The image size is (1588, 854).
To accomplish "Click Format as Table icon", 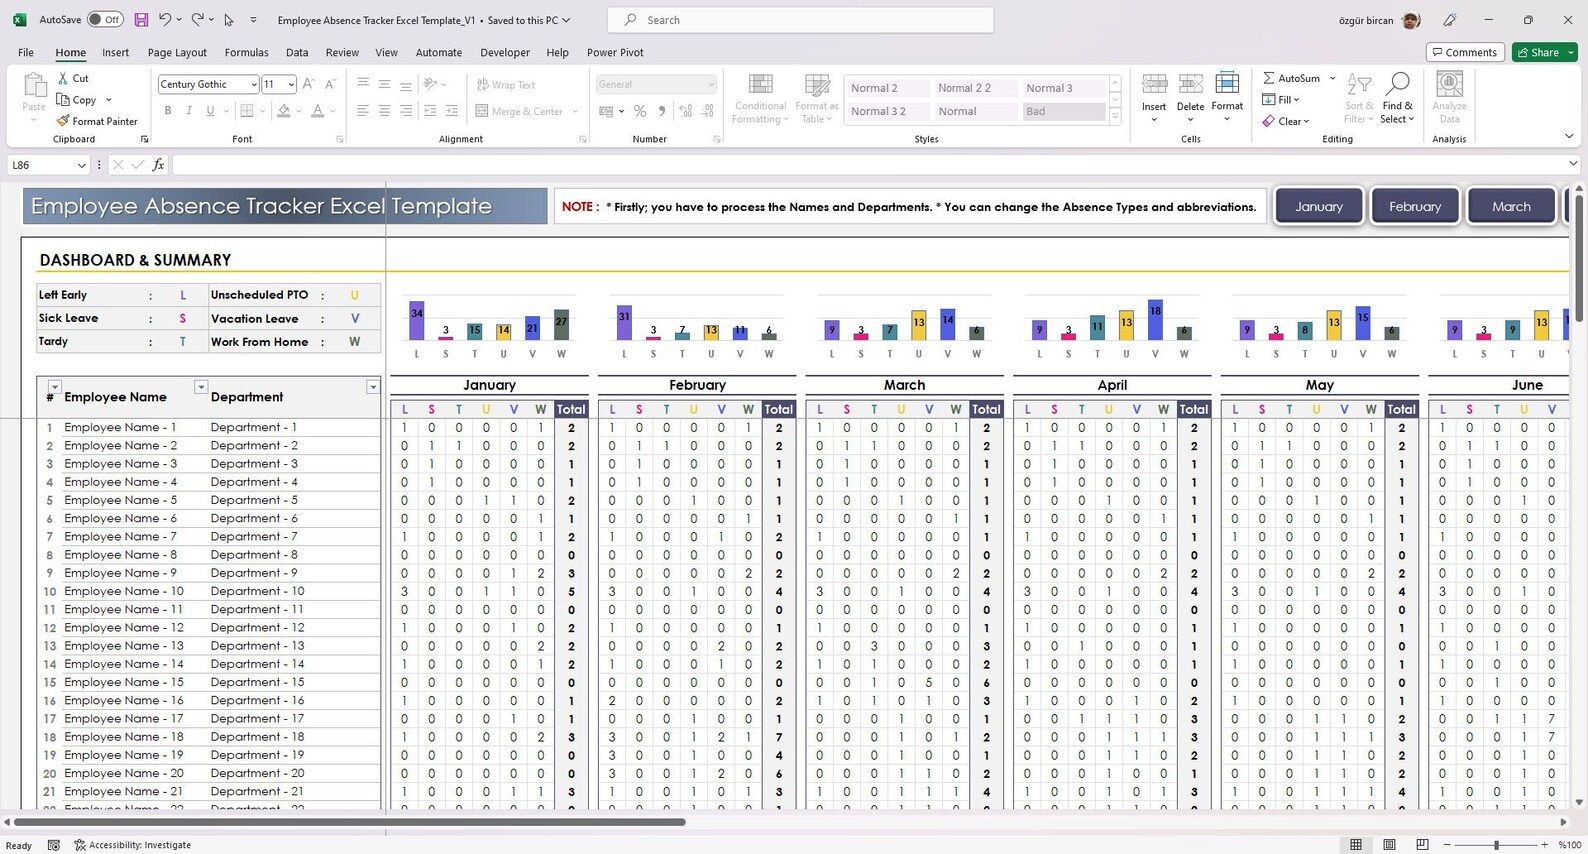I will pyautogui.click(x=817, y=86).
